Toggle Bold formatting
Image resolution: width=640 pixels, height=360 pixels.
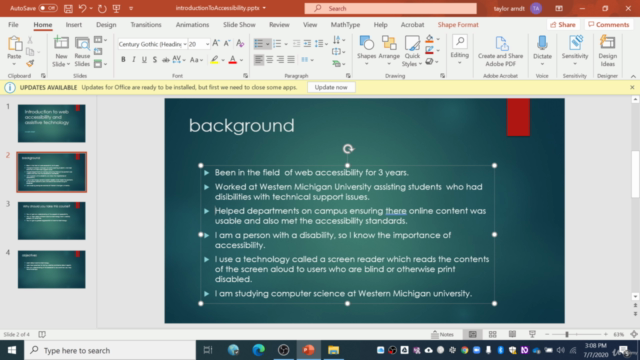click(123, 60)
